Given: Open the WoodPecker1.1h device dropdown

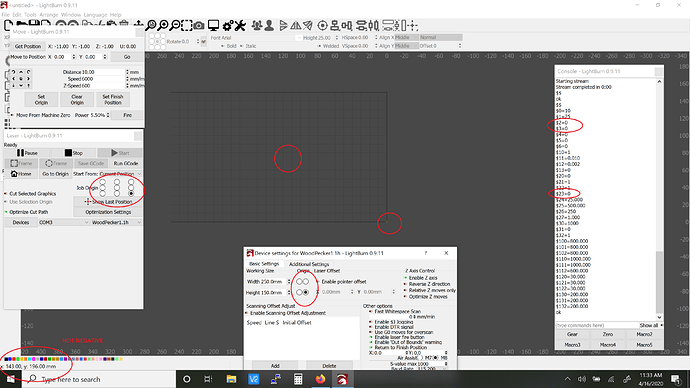Looking at the screenshot, I should coord(116,223).
